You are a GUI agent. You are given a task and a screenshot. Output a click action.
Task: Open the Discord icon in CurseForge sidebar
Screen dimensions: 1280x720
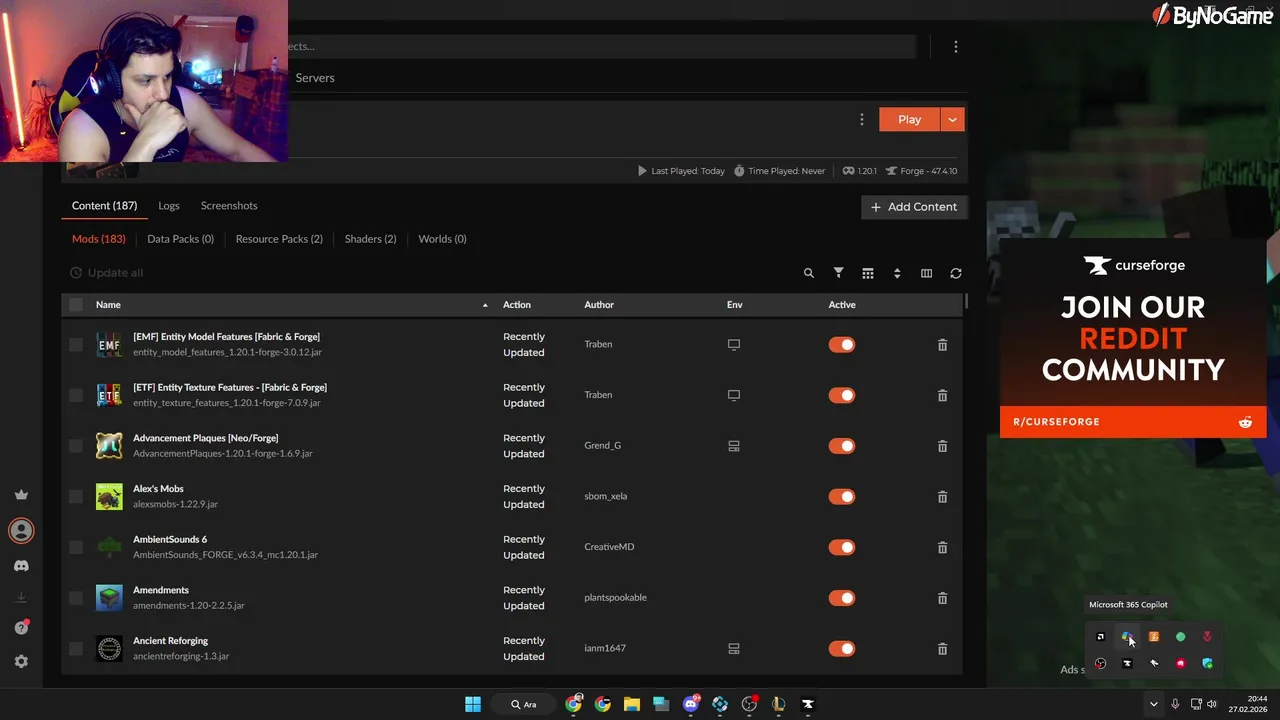click(21, 566)
